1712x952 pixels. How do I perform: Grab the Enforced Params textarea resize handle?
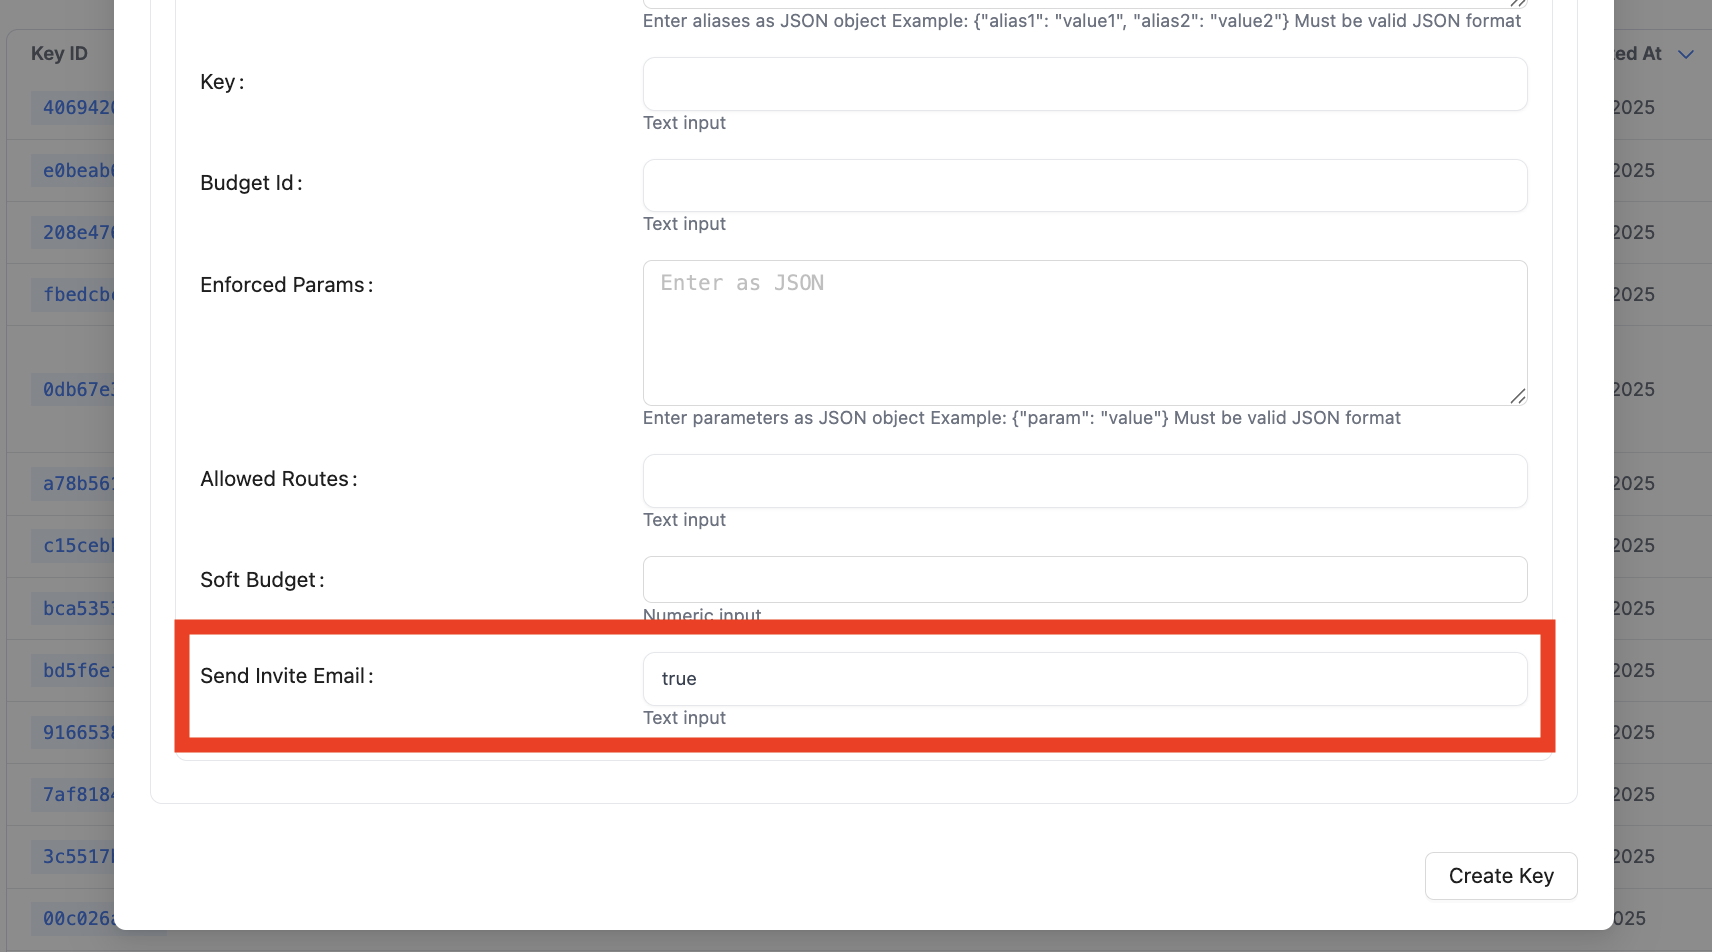1517,396
